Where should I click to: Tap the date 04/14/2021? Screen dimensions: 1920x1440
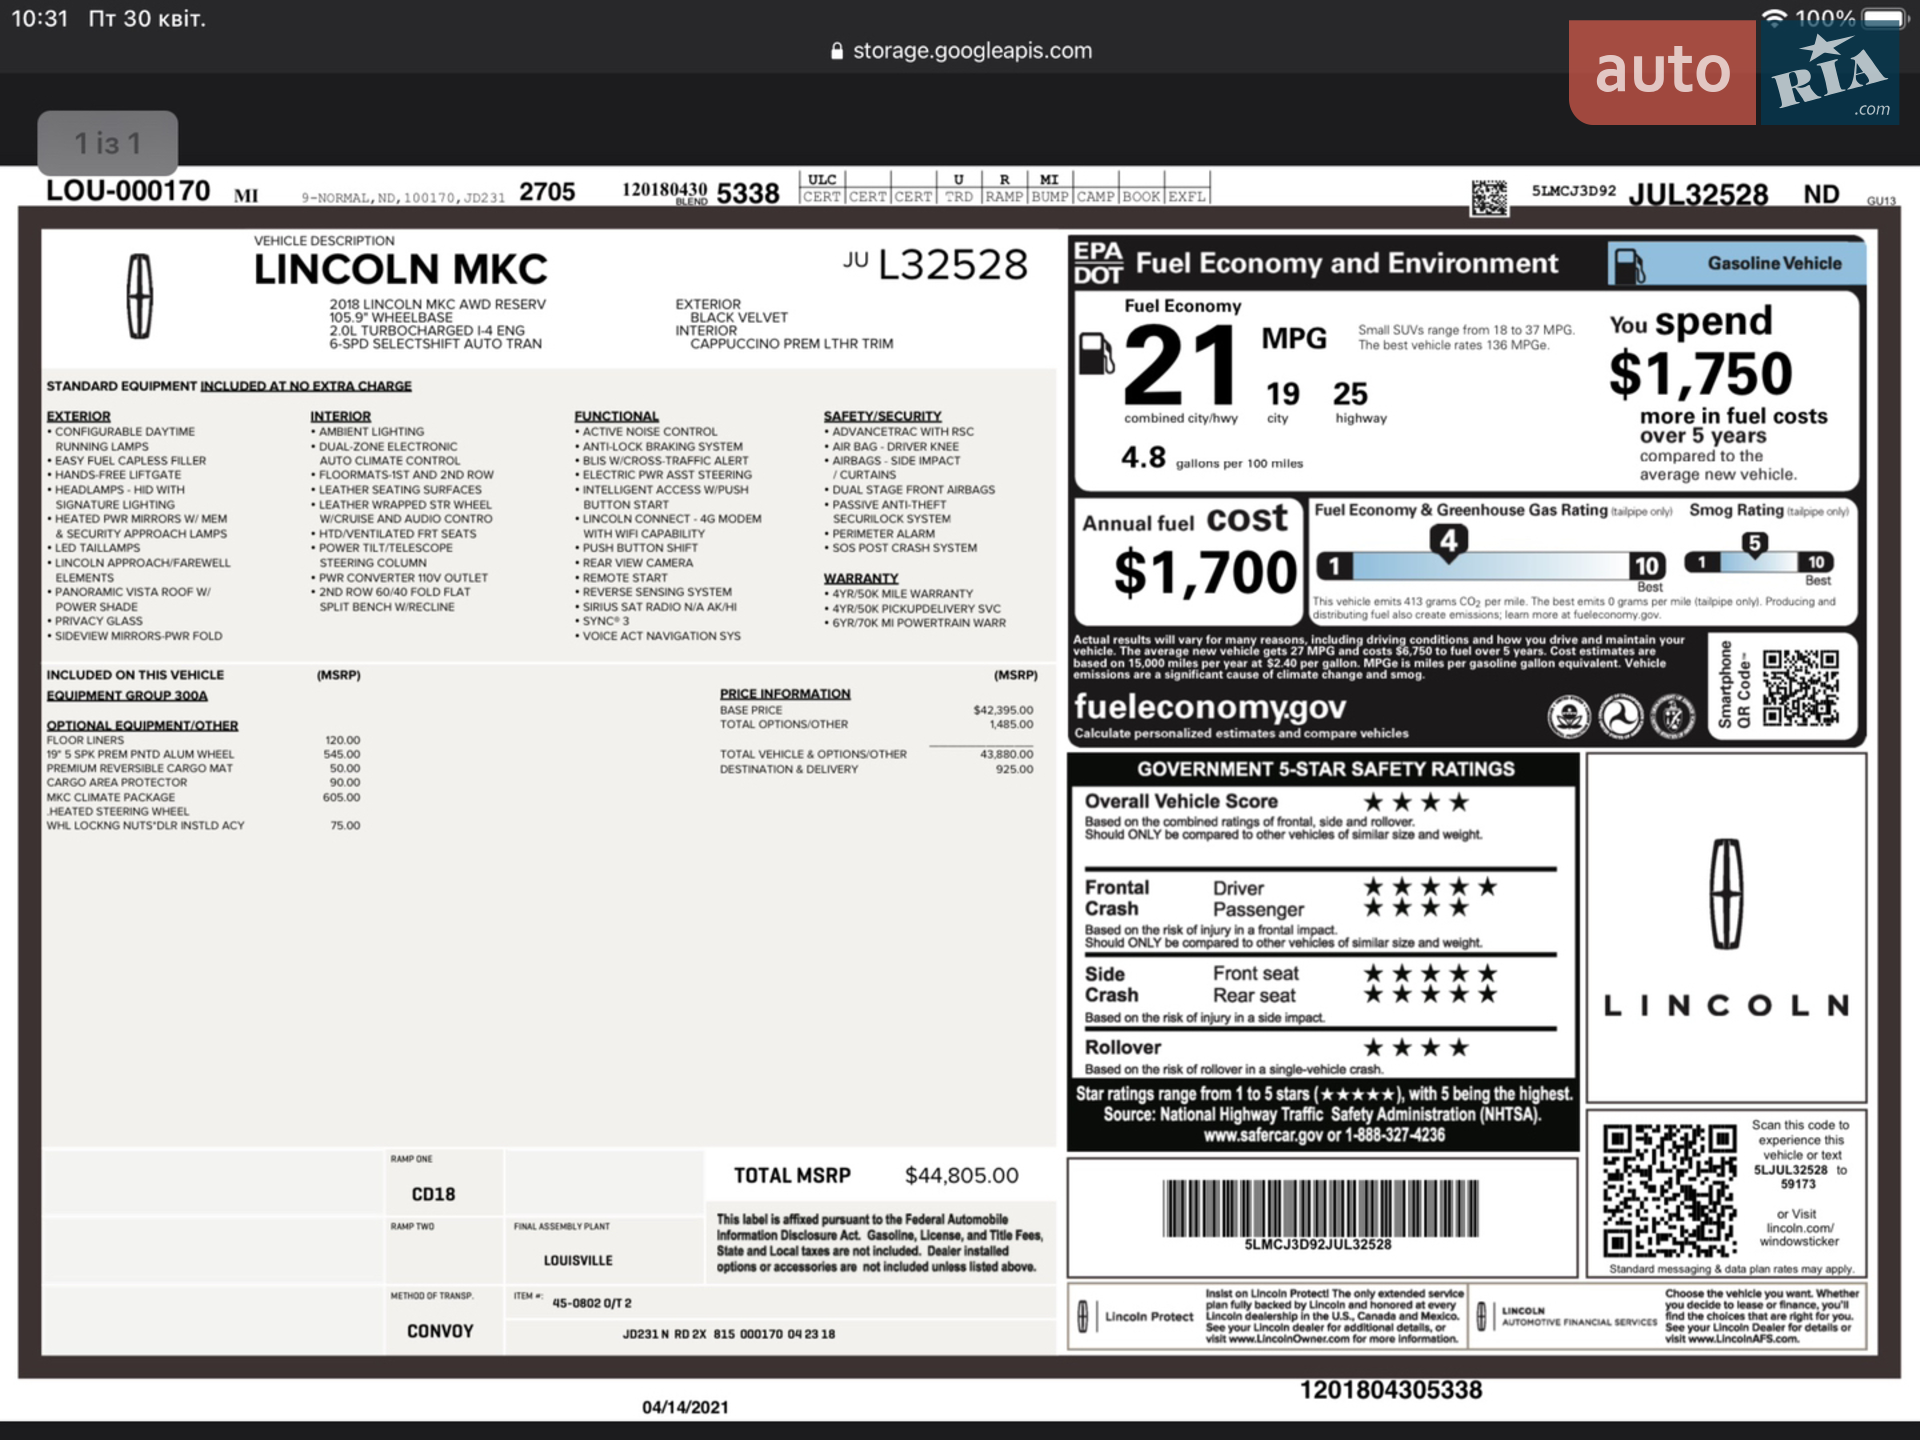685,1407
